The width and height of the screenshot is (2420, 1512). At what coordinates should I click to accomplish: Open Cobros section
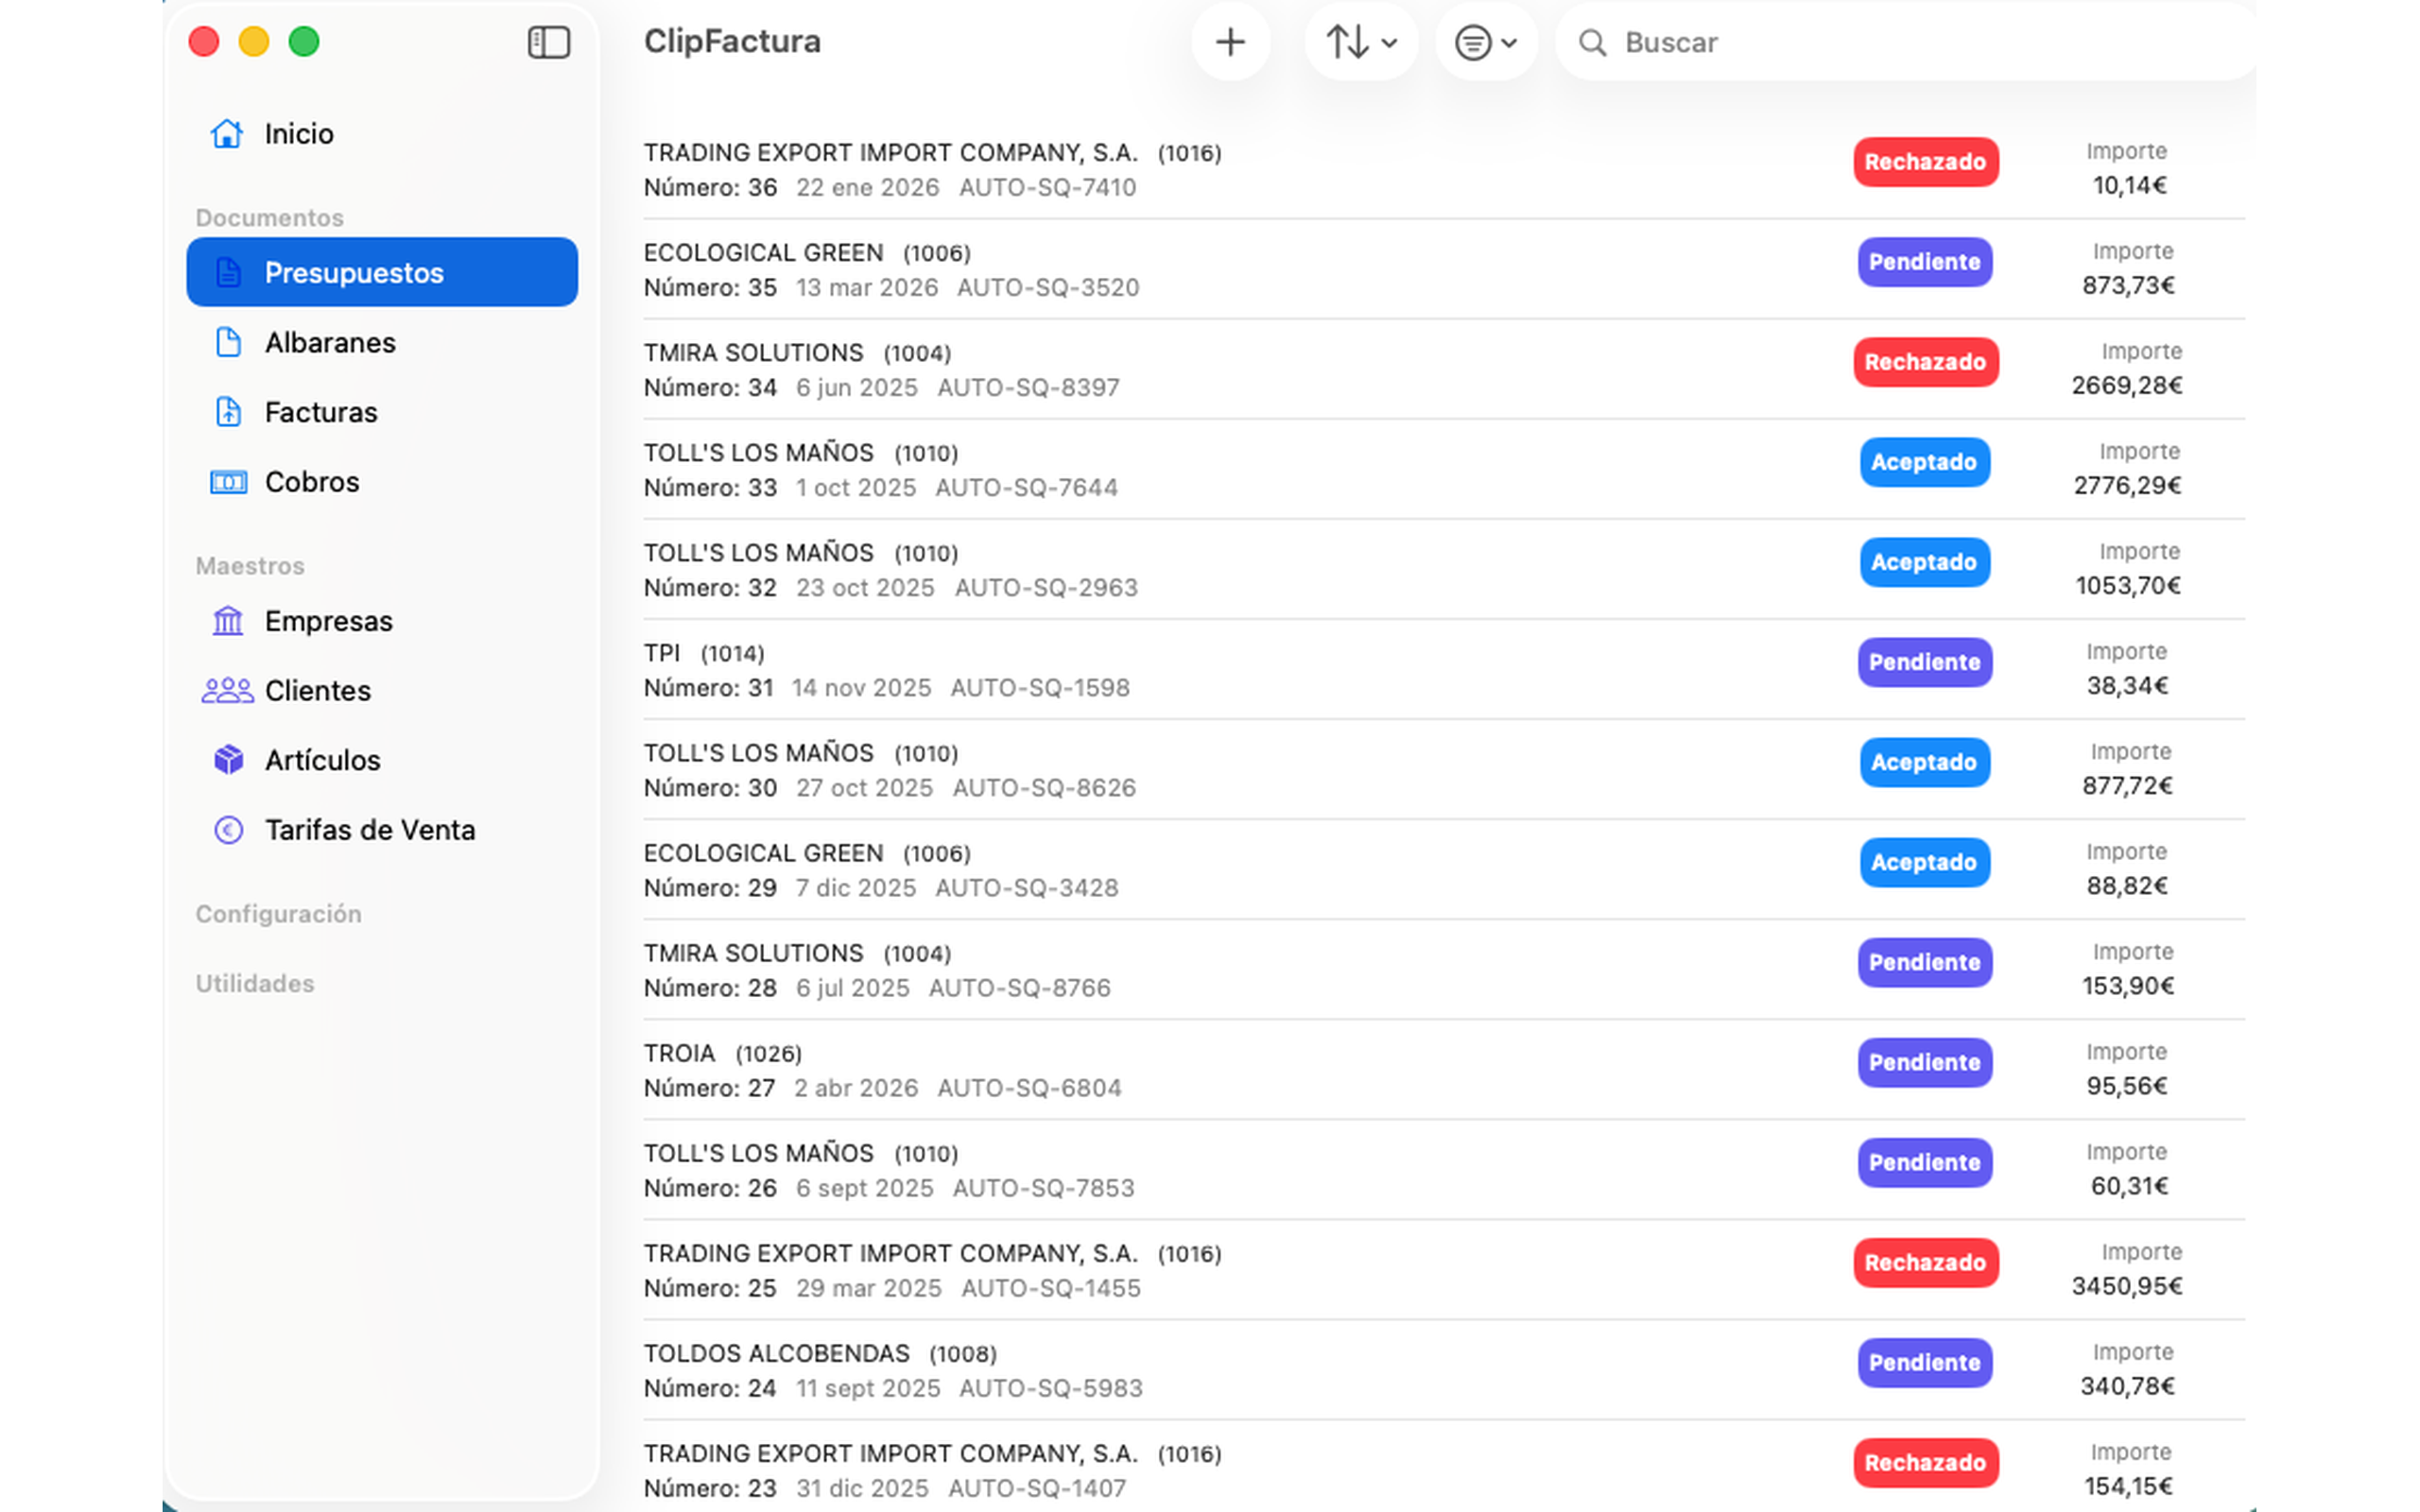(x=382, y=482)
